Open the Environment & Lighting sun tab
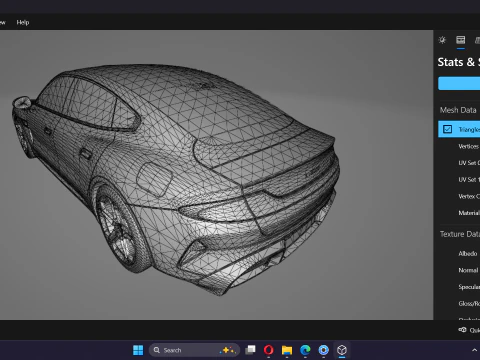The image size is (480, 360). 442,40
